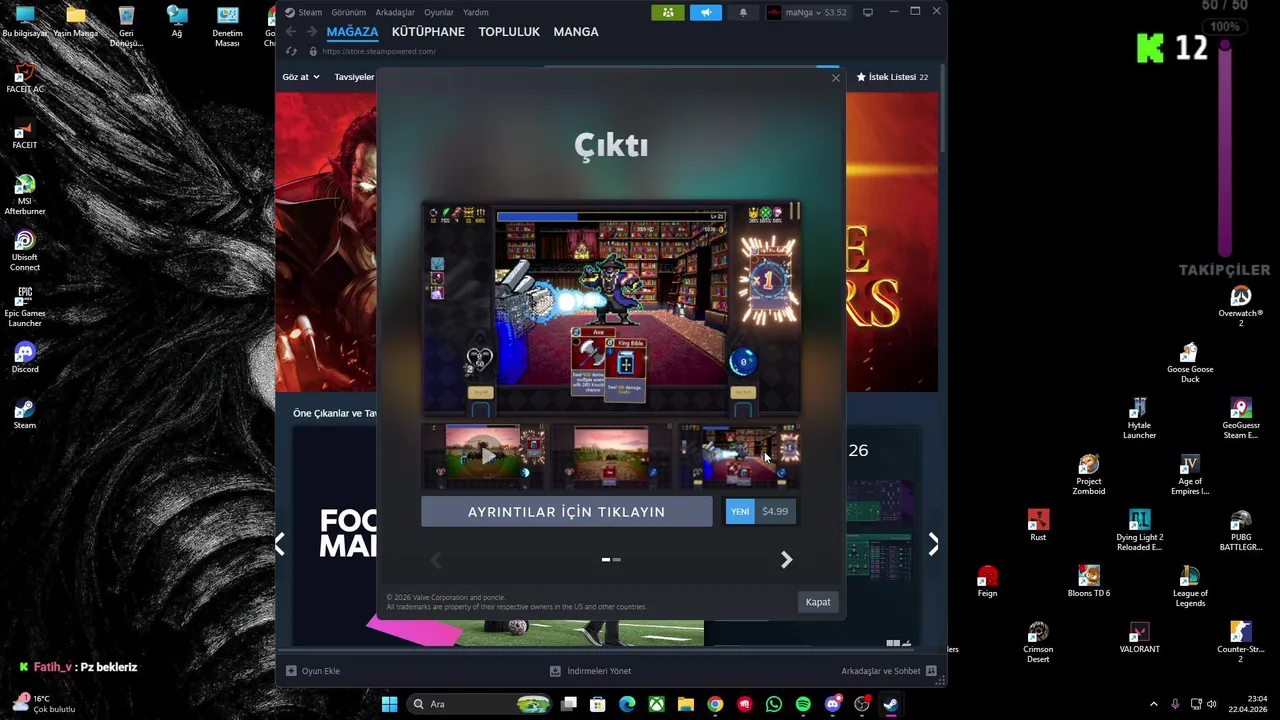Switch to the MANGA profile tab
Screen dimensions: 1280x720
pos(576,32)
